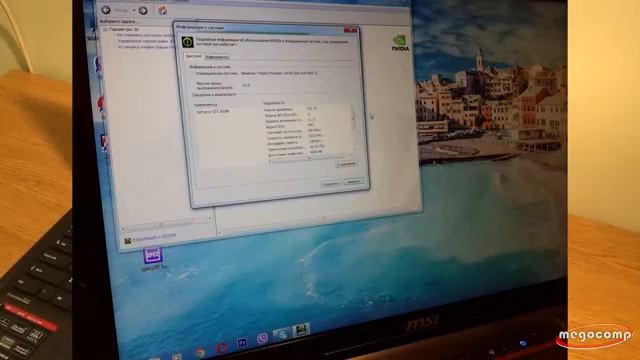Select GeForce GTX 830M in components list
640x360 pixels.
(x=213, y=111)
